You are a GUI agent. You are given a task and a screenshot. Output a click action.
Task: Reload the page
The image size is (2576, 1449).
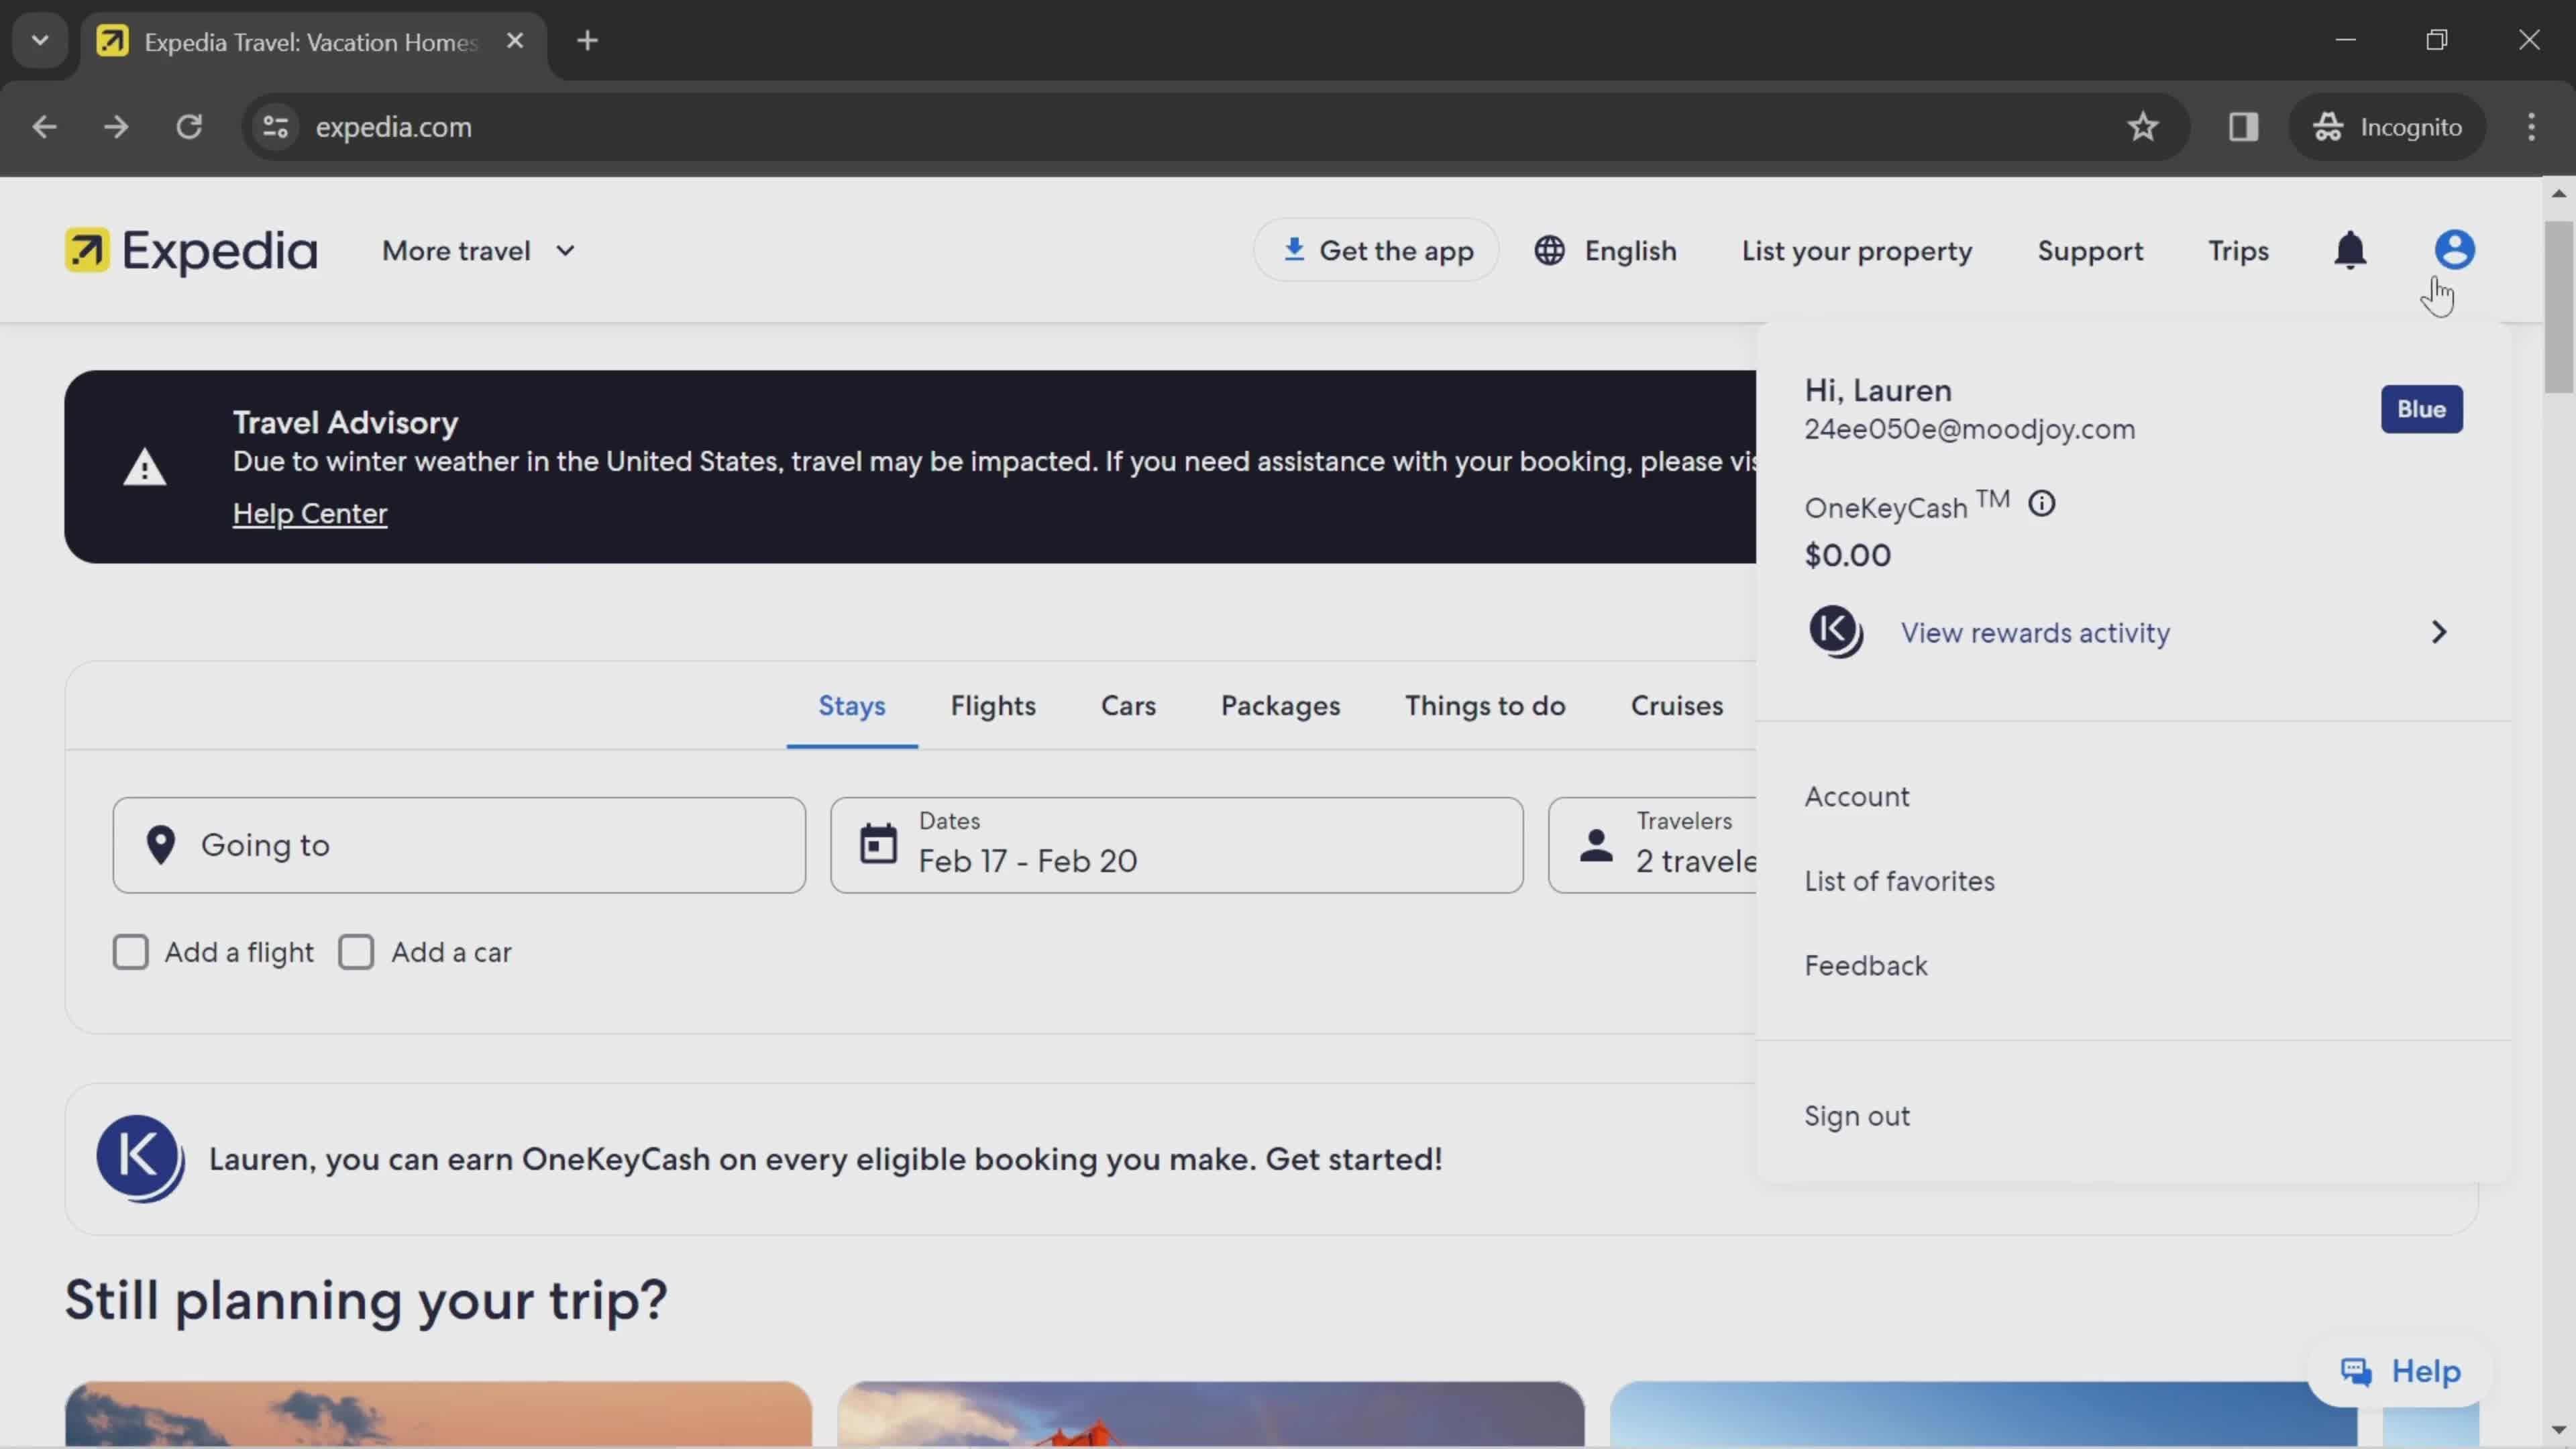(189, 127)
